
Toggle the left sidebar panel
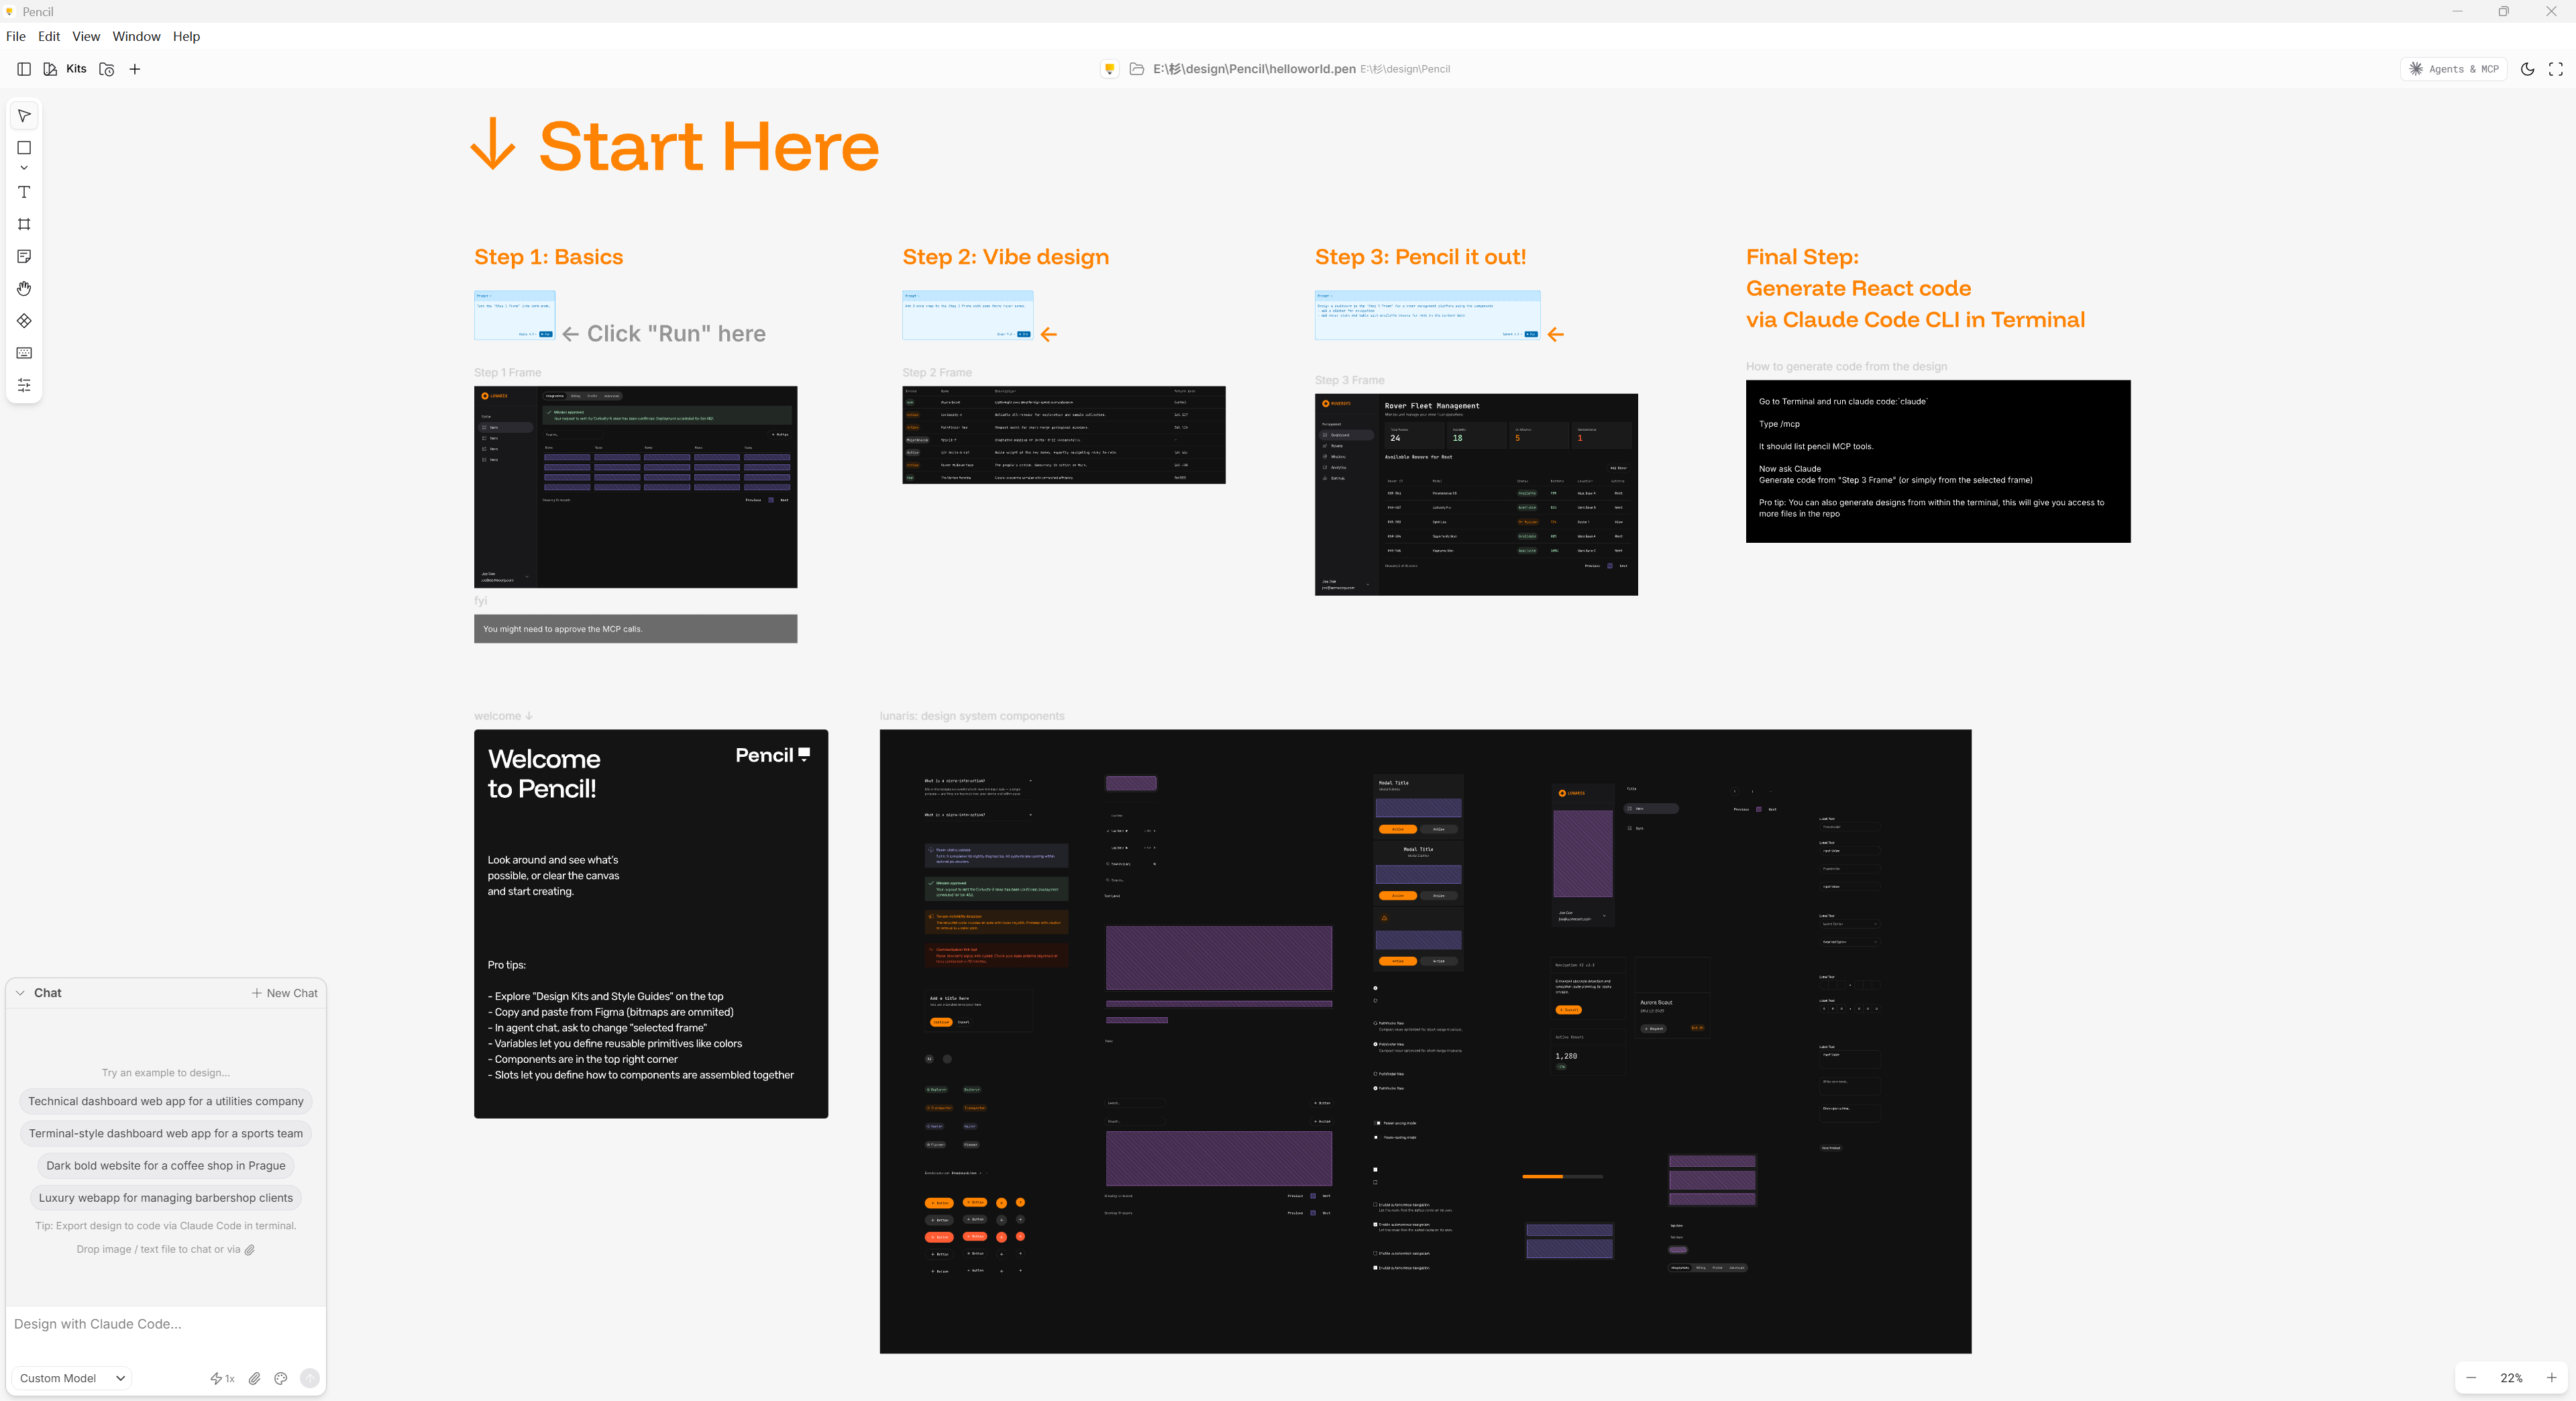[24, 69]
